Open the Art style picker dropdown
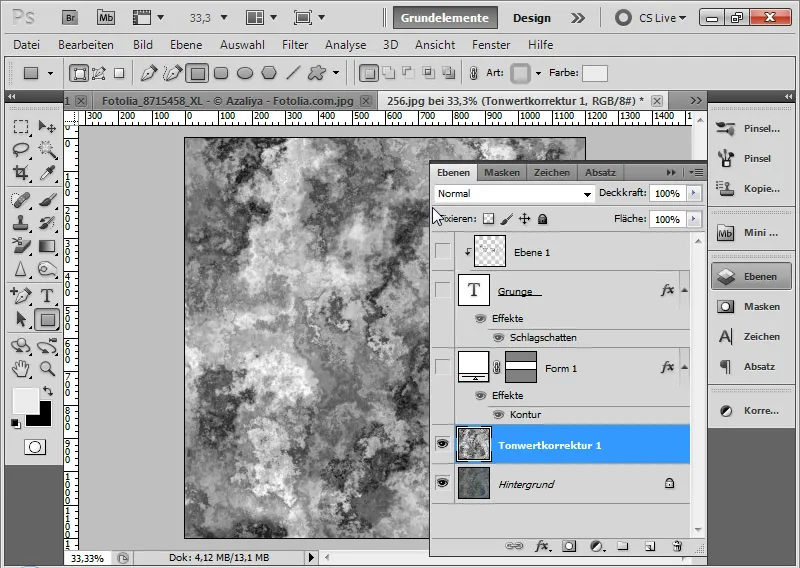Image resolution: width=800 pixels, height=568 pixels. tap(538, 73)
